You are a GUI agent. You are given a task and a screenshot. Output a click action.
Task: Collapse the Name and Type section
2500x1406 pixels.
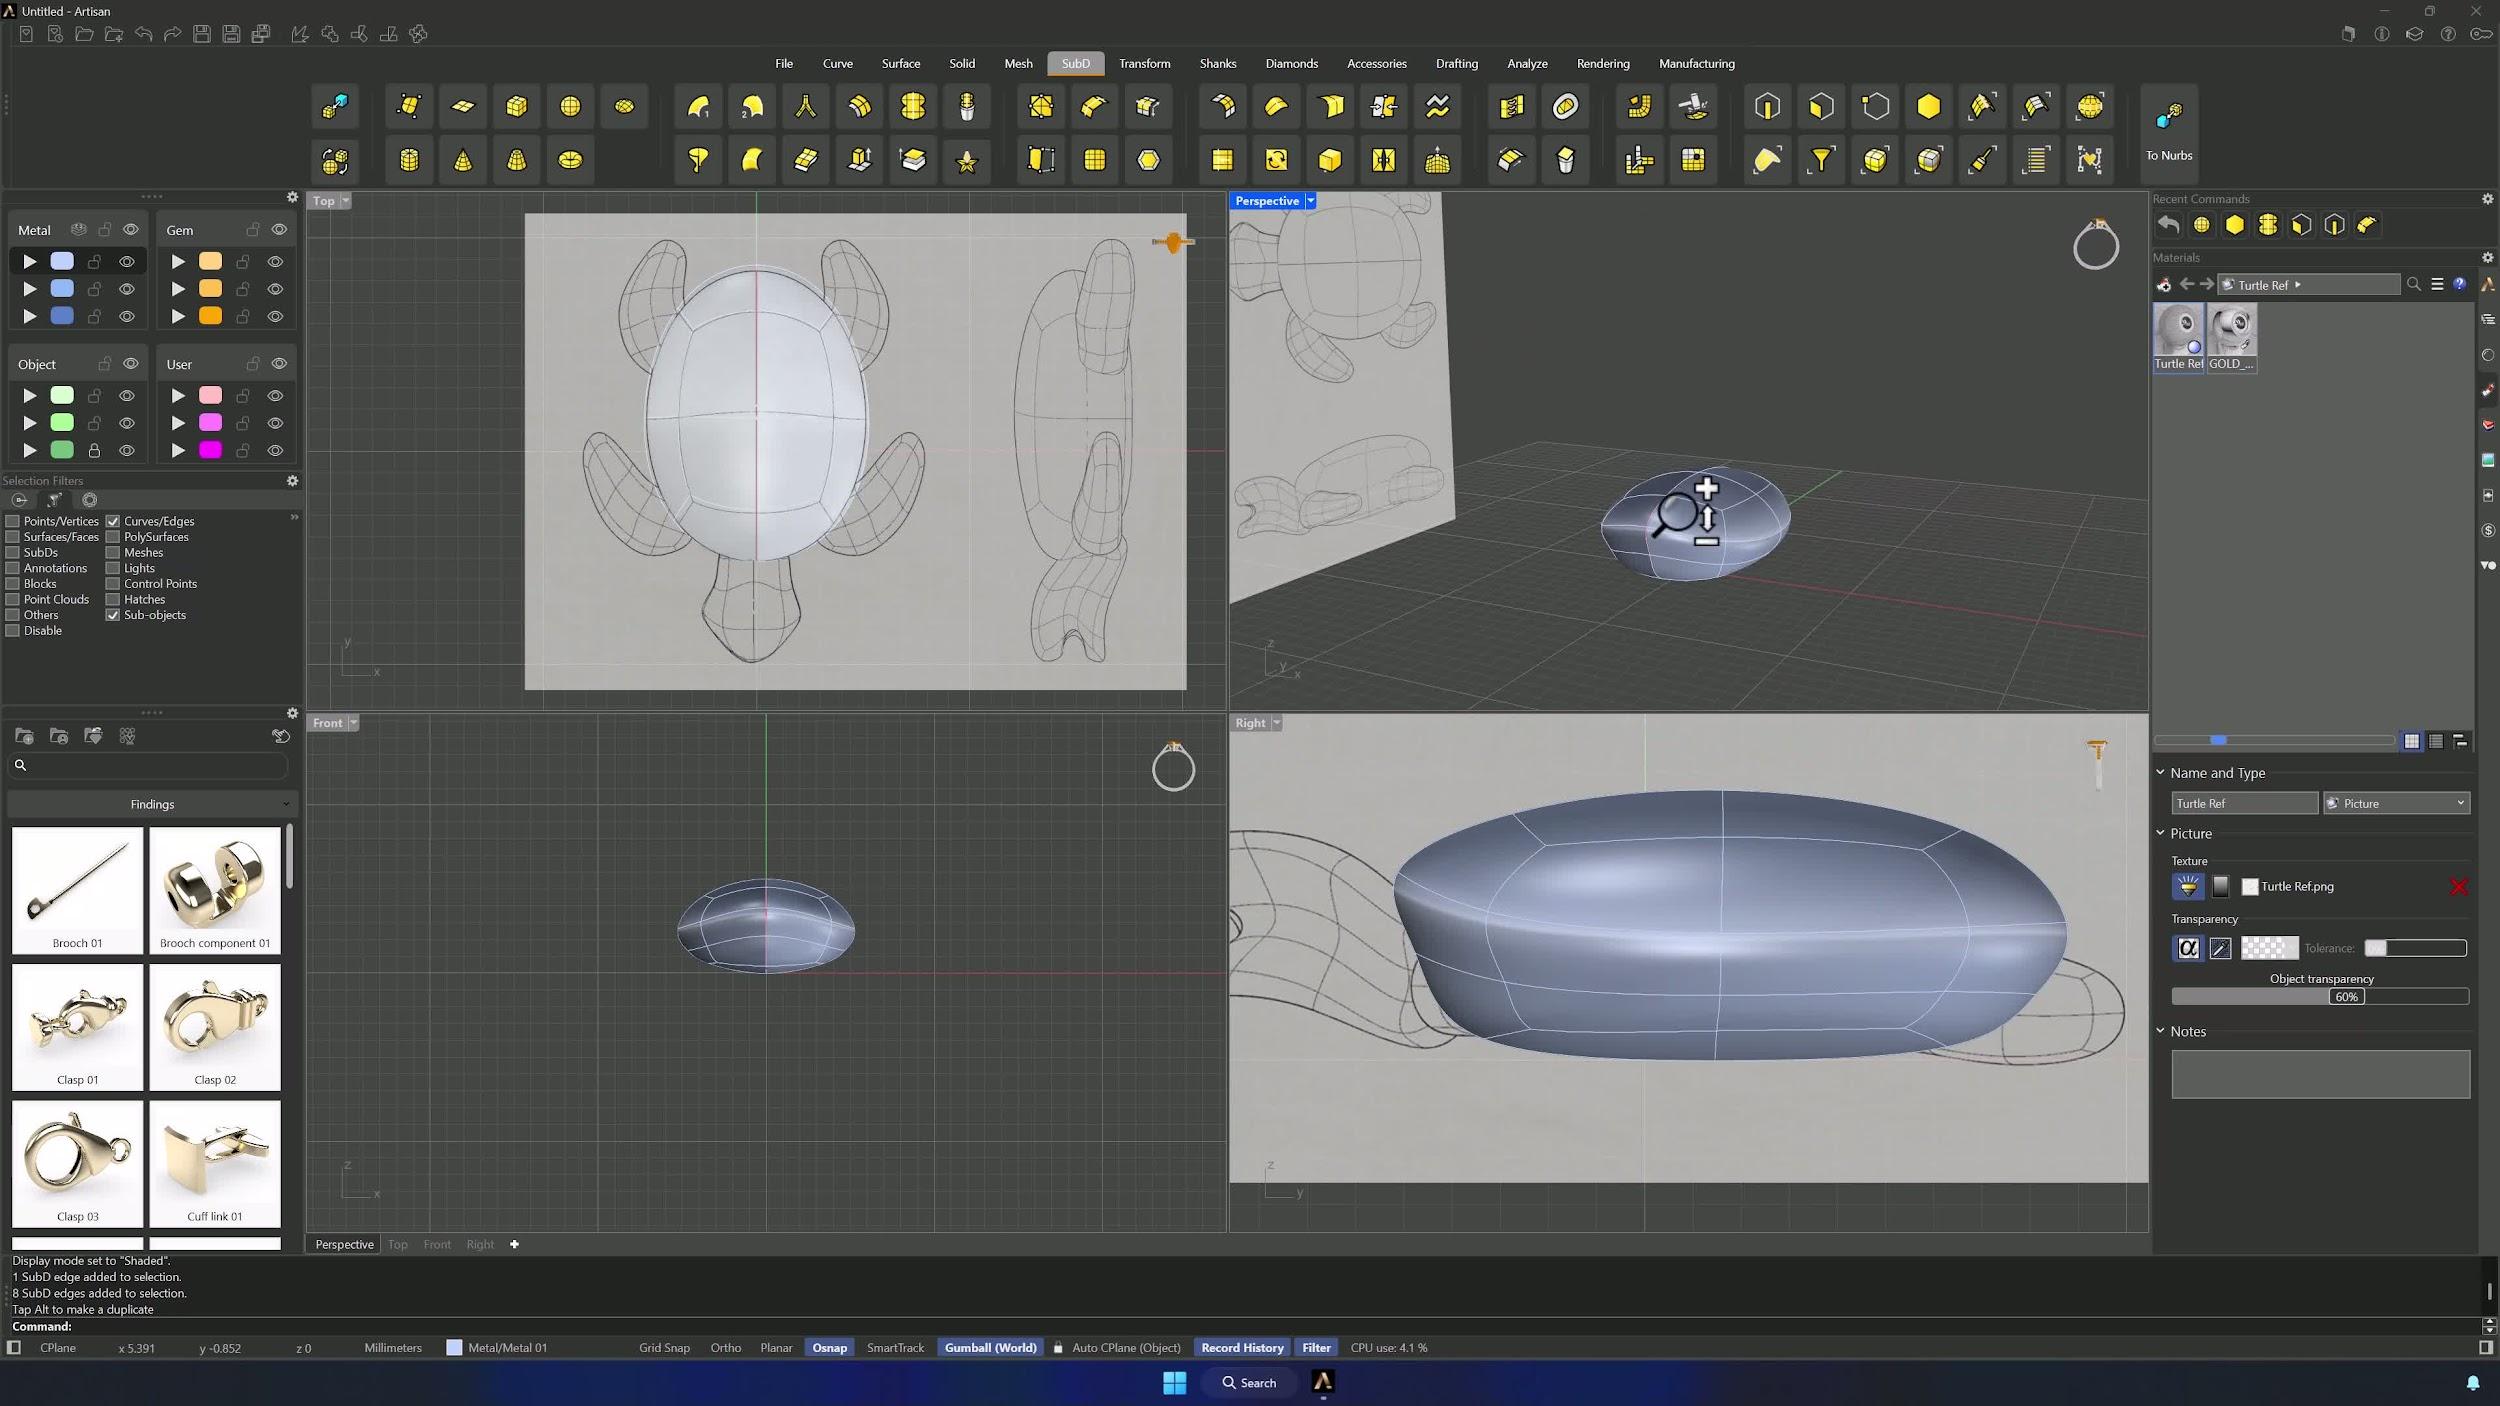[x=2160, y=773]
